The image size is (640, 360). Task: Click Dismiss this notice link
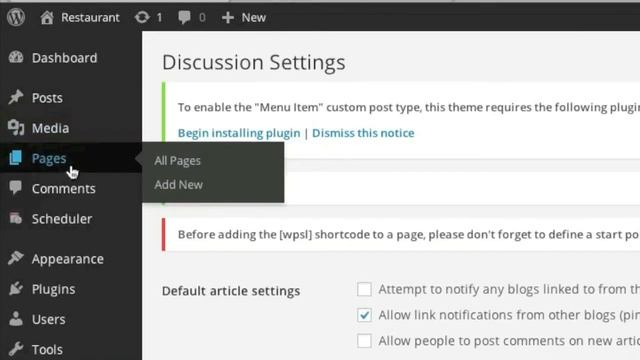(363, 133)
